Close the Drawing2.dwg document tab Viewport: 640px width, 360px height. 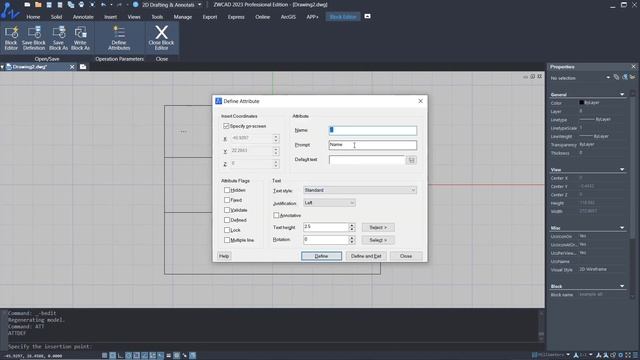(72, 67)
